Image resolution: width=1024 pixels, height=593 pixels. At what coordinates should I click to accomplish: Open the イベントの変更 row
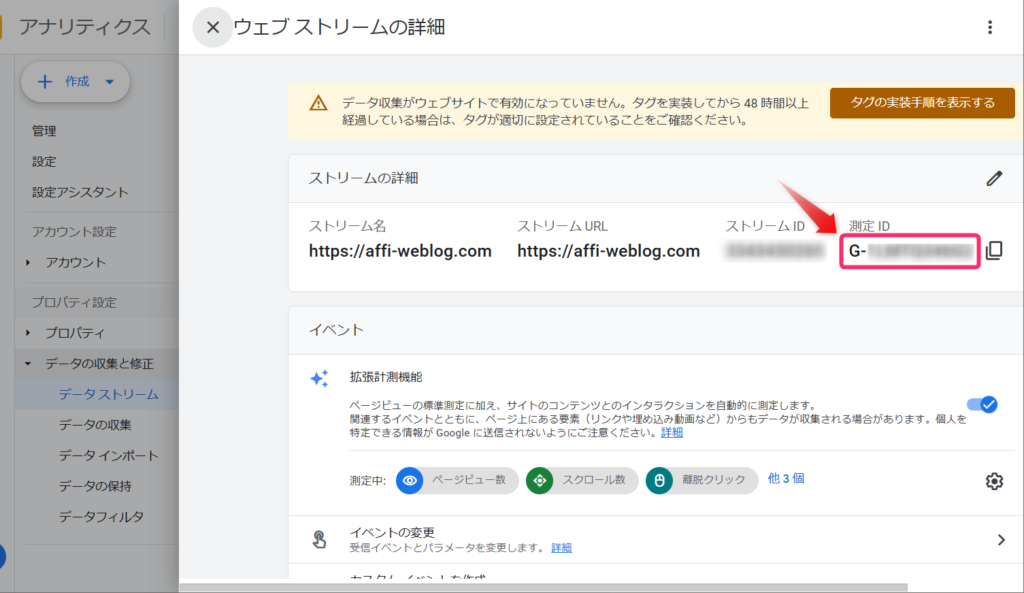[x=658, y=540]
